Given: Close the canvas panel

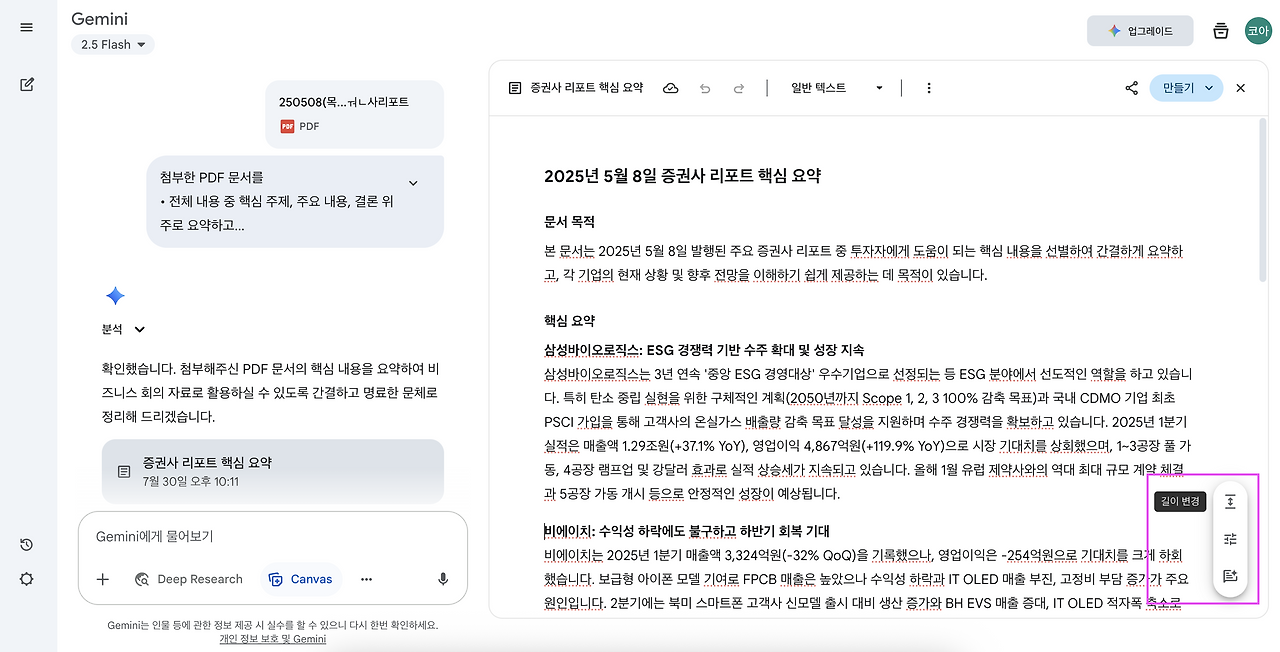Looking at the screenshot, I should pos(1241,88).
